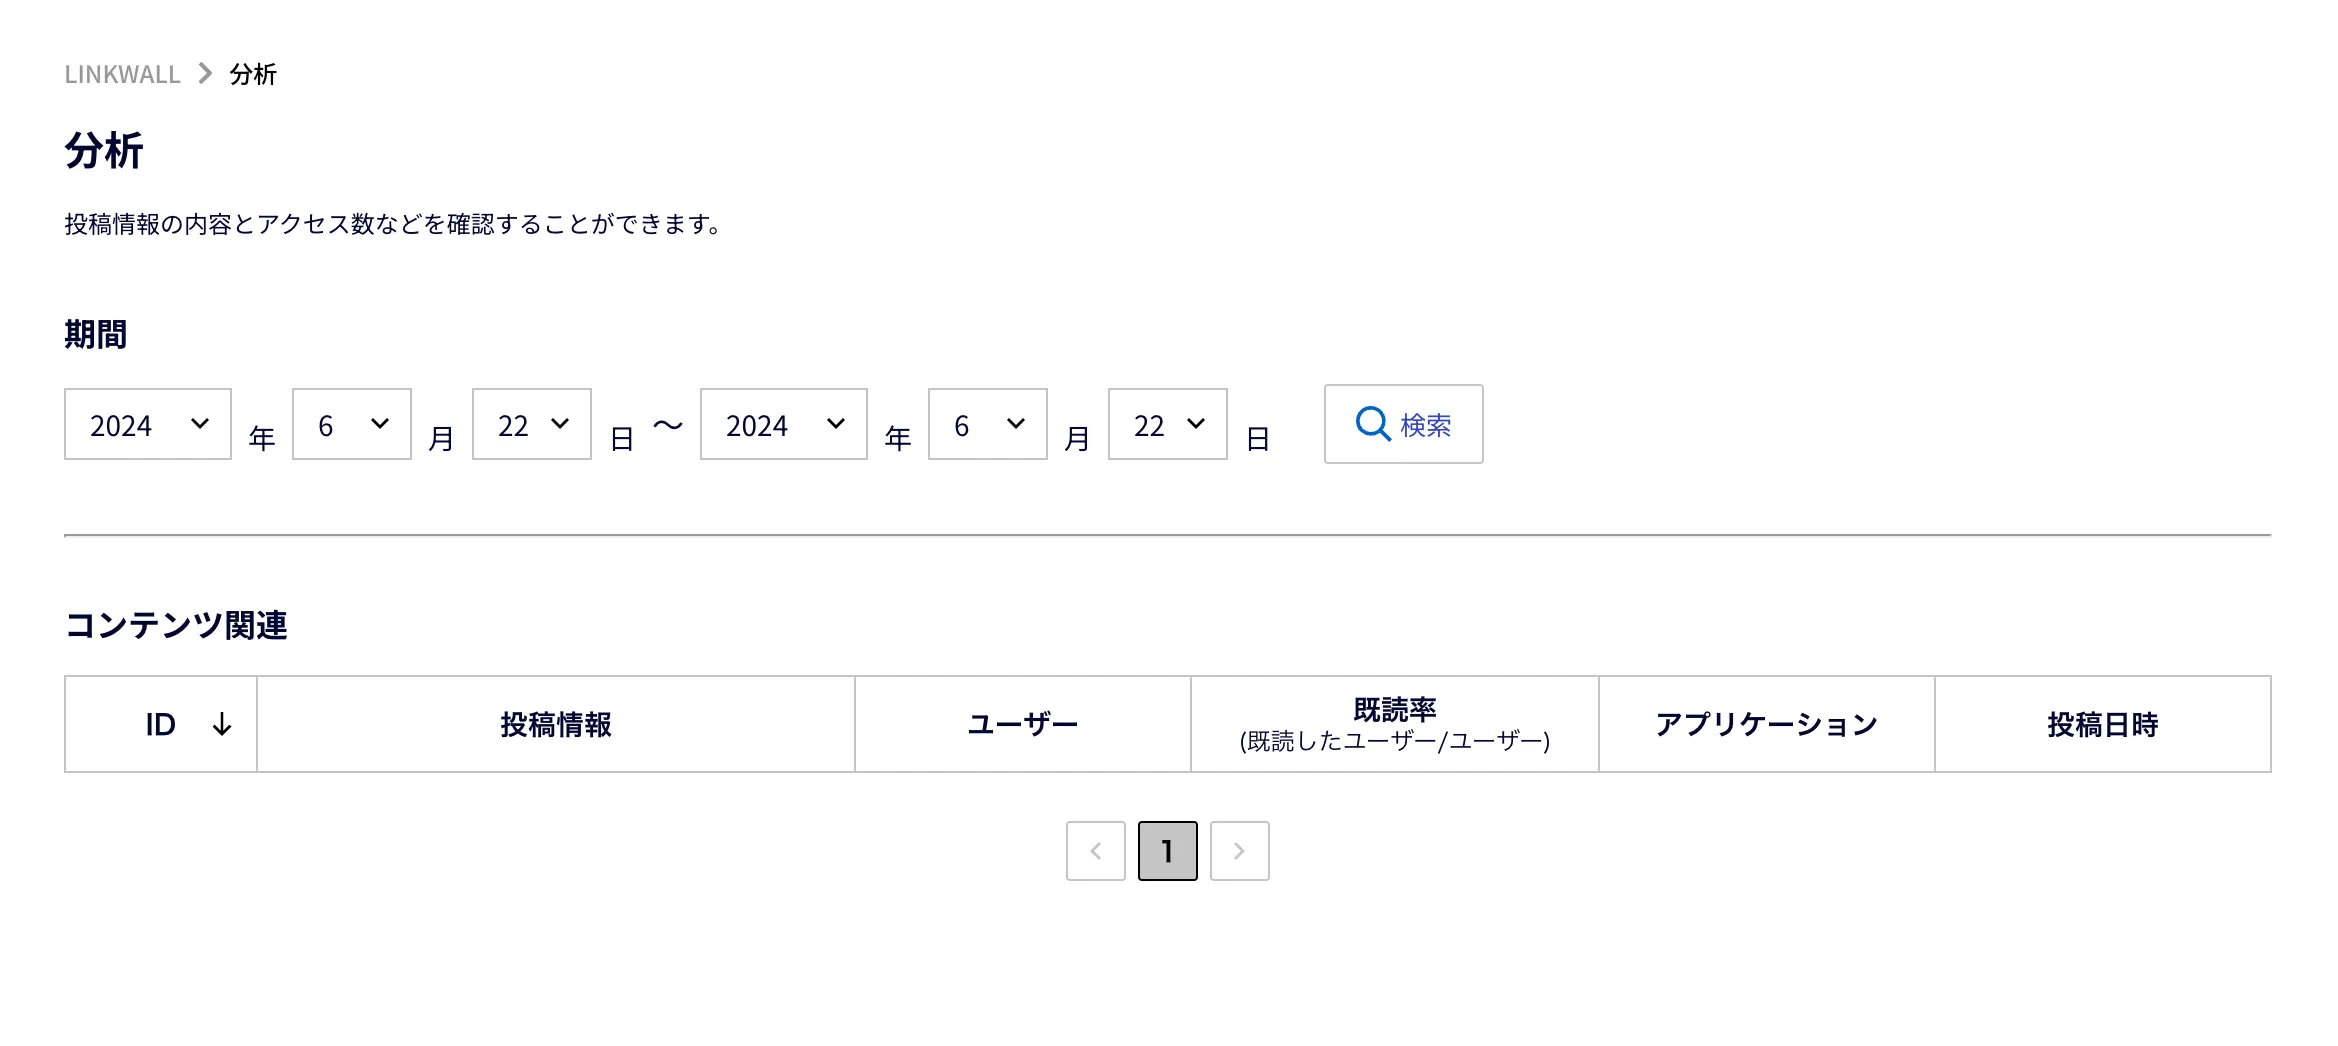Go to the previous page arrow

1096,851
